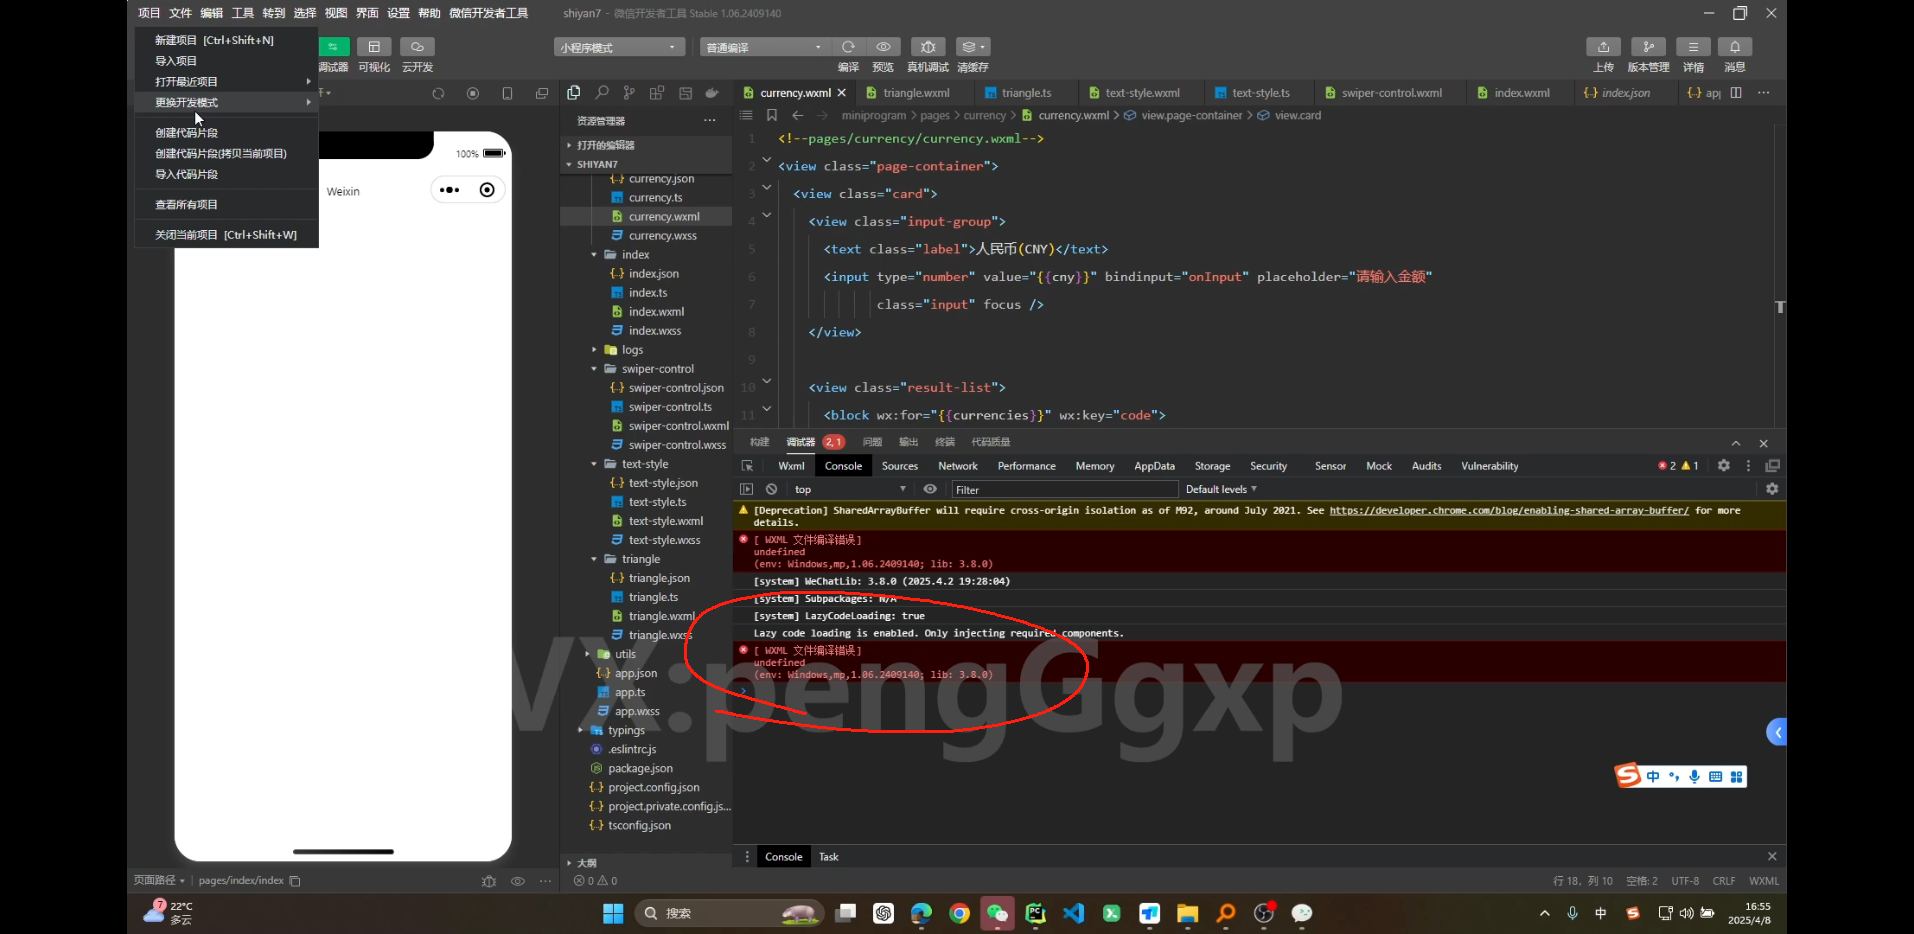The height and width of the screenshot is (934, 1914).
Task: Open the 清缓存 clear cache dropdown
Action: coord(973,47)
